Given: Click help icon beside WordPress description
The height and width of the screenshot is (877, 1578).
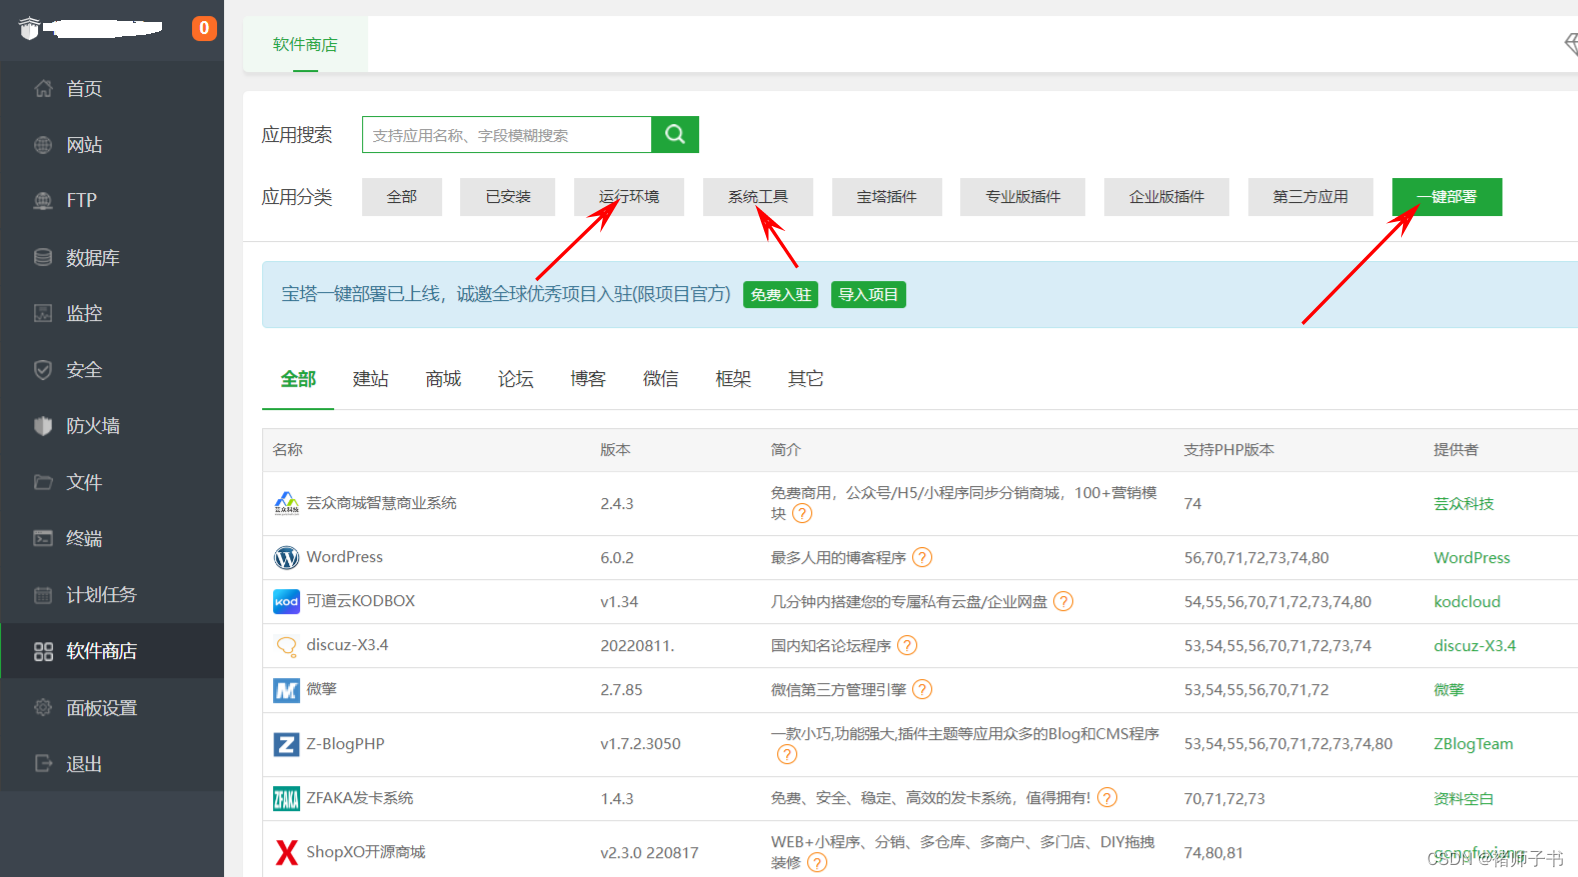Looking at the screenshot, I should (x=922, y=557).
